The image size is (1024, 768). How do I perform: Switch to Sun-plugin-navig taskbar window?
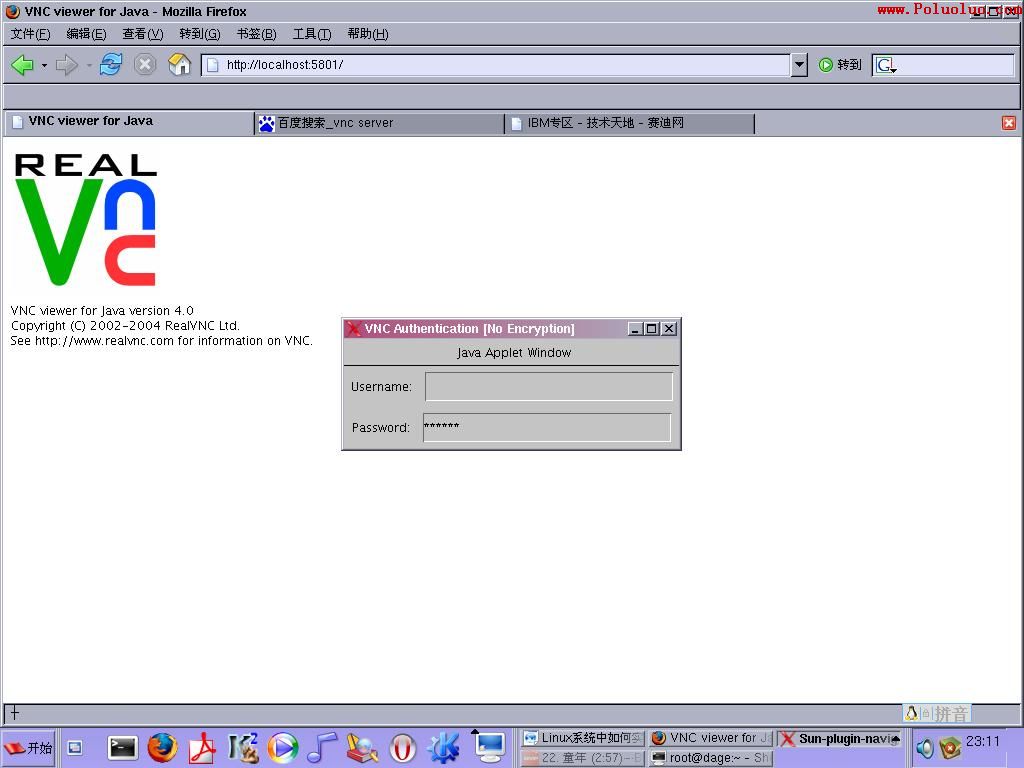pyautogui.click(x=839, y=739)
